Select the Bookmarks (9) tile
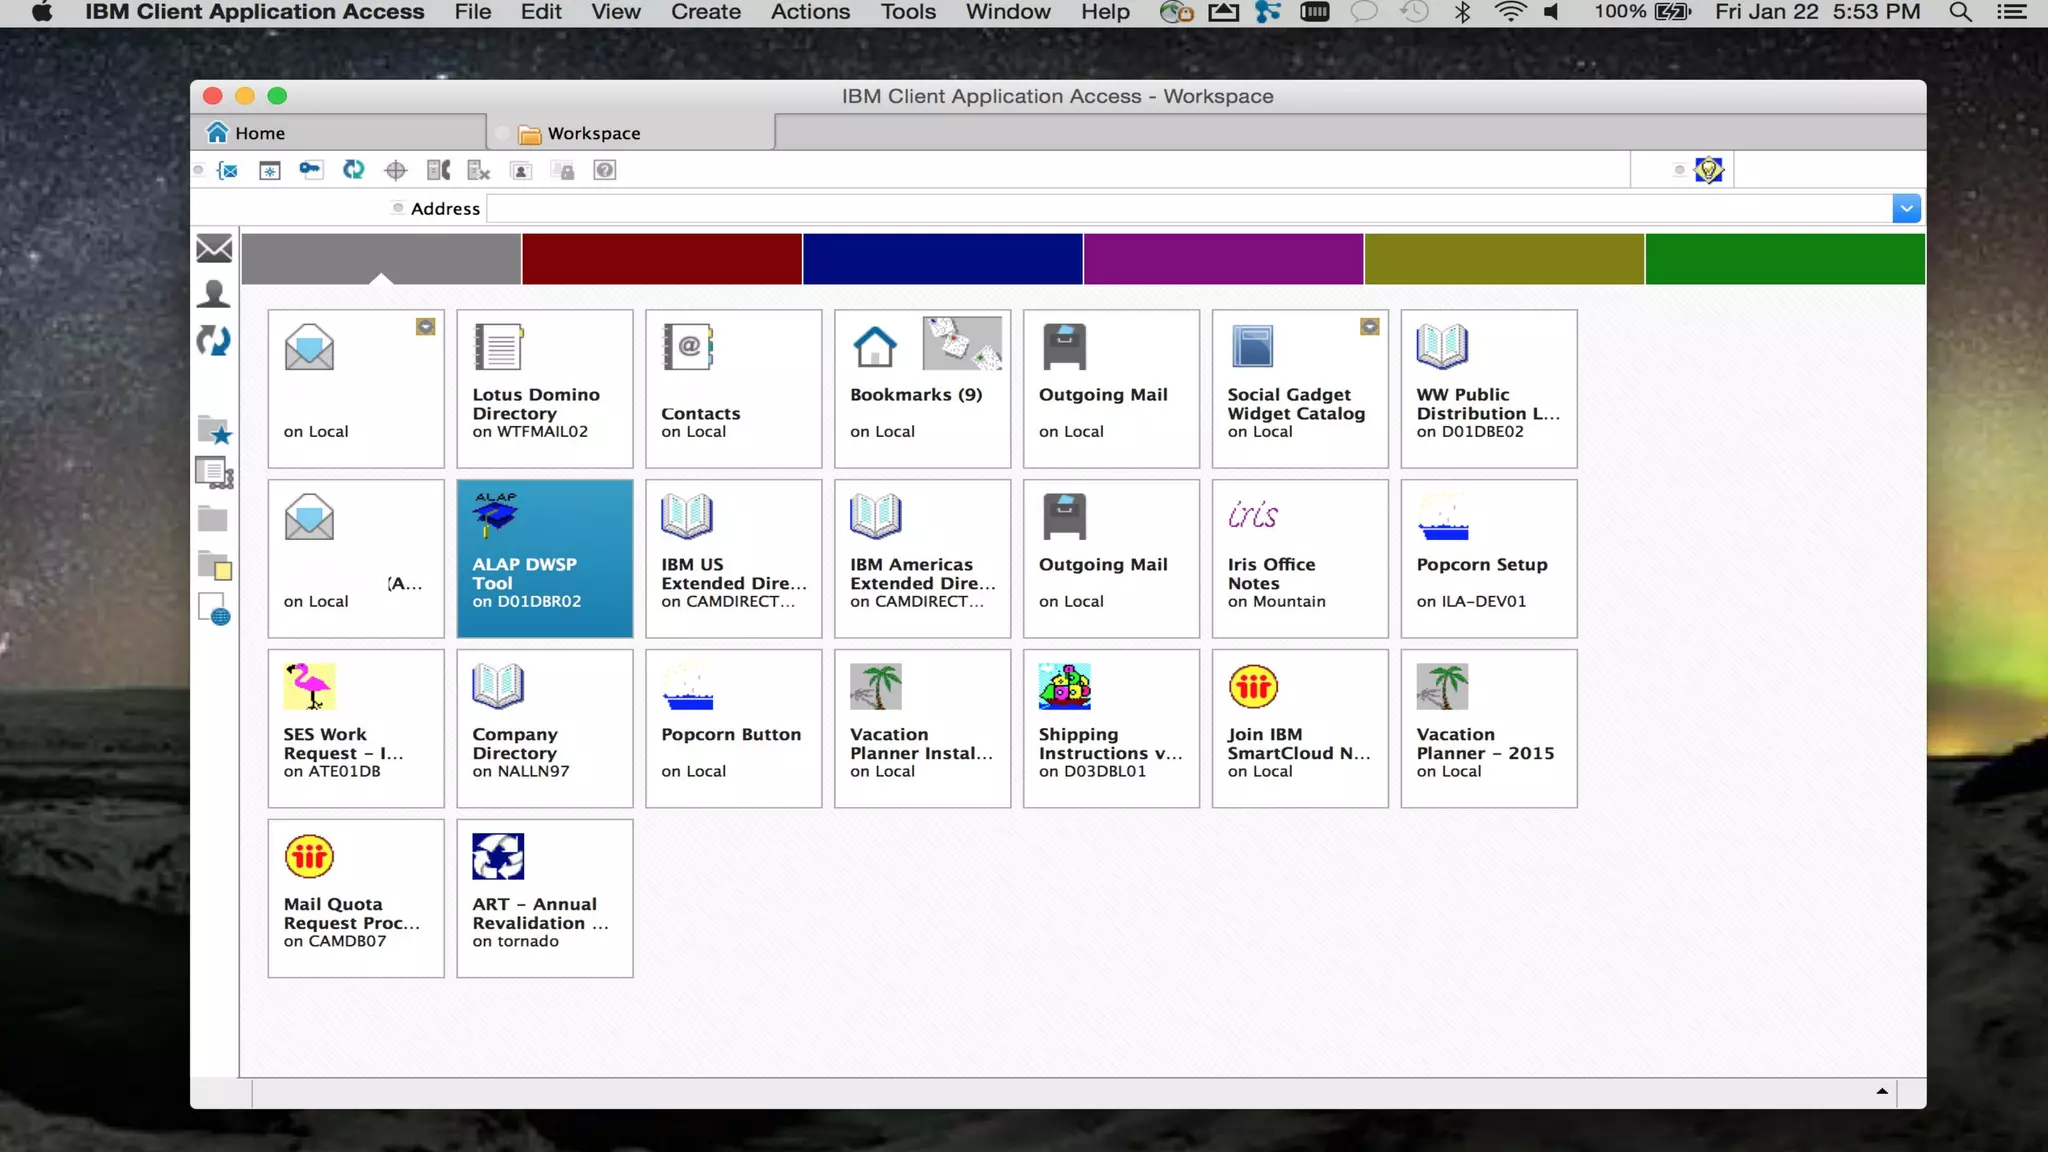The height and width of the screenshot is (1152, 2048). [x=922, y=388]
